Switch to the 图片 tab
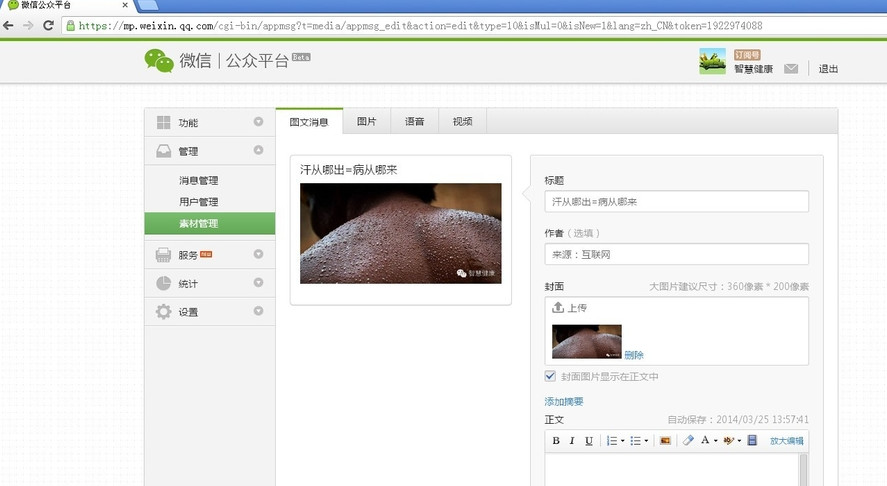The height and width of the screenshot is (486, 887). coord(367,121)
